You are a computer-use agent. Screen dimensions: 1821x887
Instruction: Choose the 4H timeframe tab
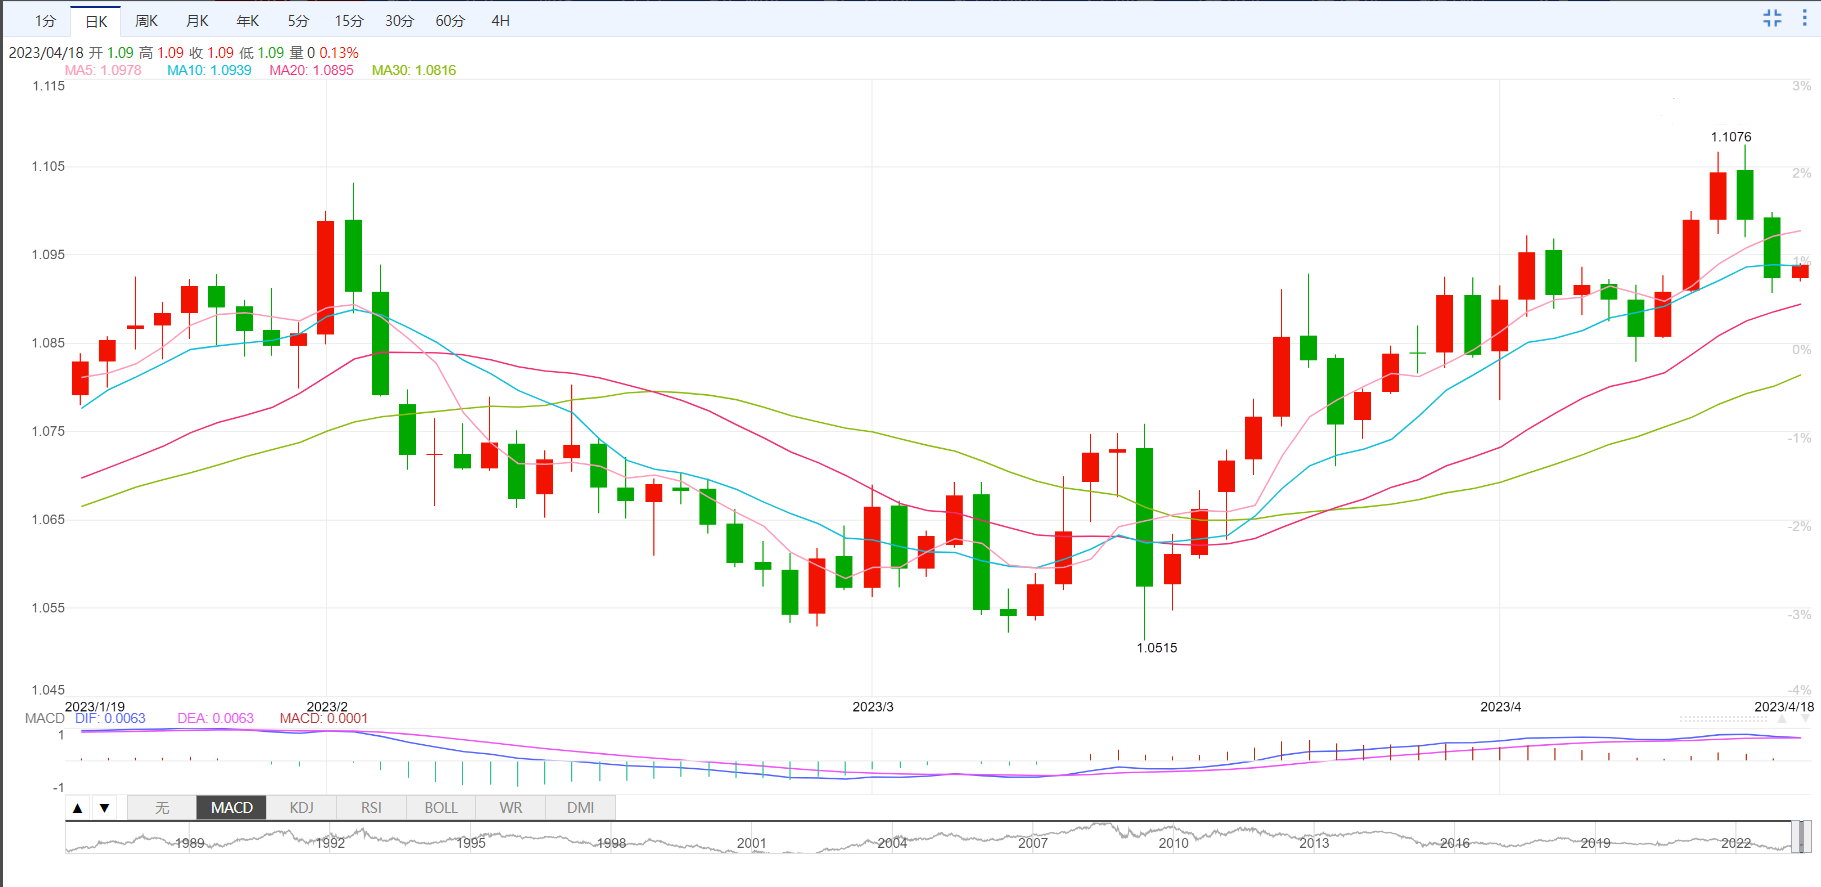pos(500,21)
